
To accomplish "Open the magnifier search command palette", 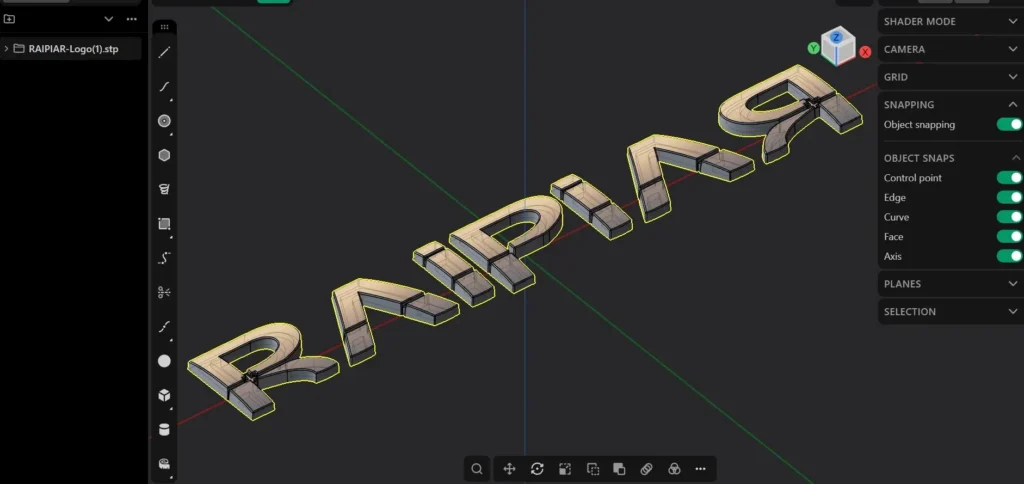I will [477, 469].
